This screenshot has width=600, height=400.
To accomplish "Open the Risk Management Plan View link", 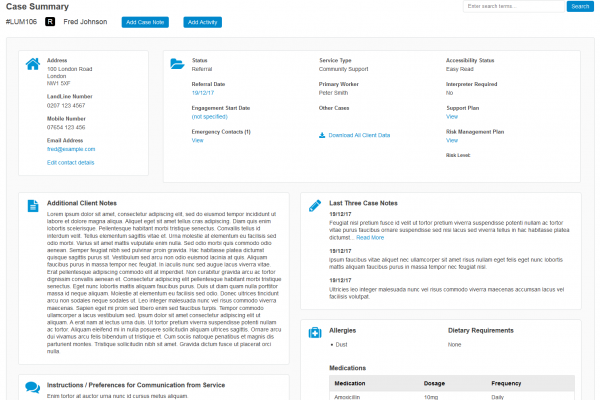I will 451,141.
